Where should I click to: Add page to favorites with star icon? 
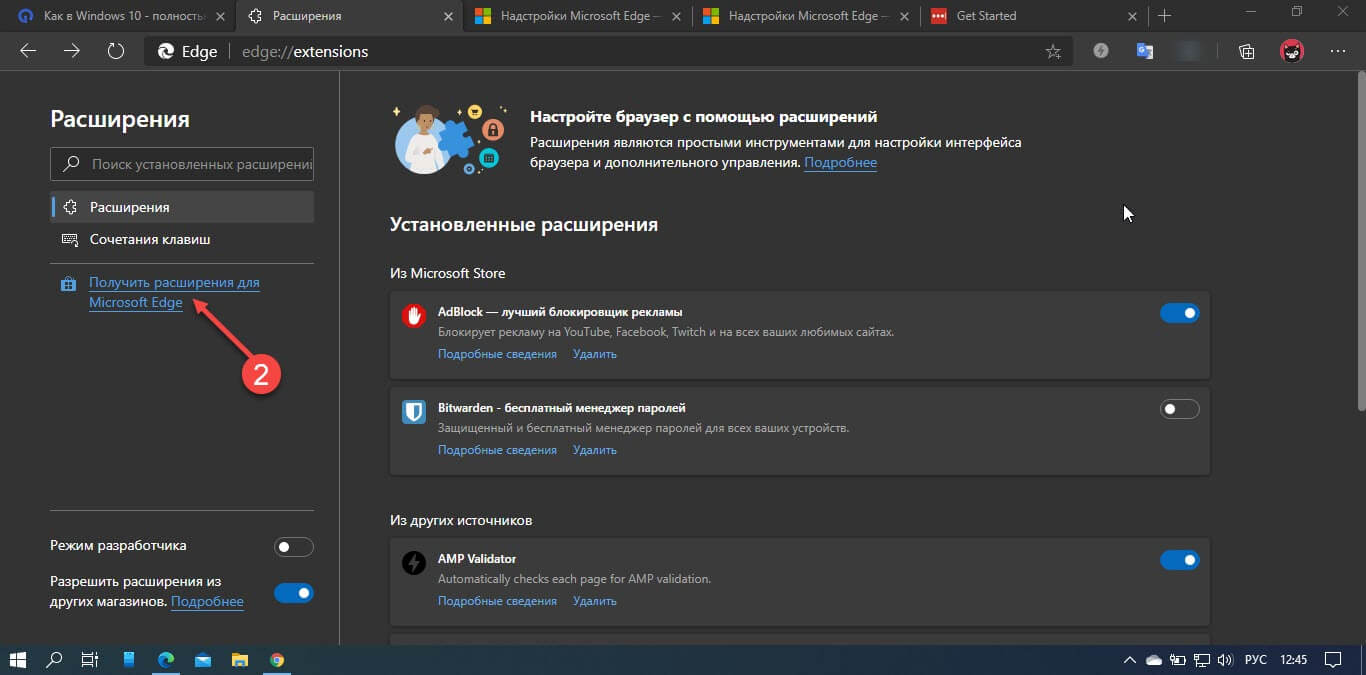1053,52
